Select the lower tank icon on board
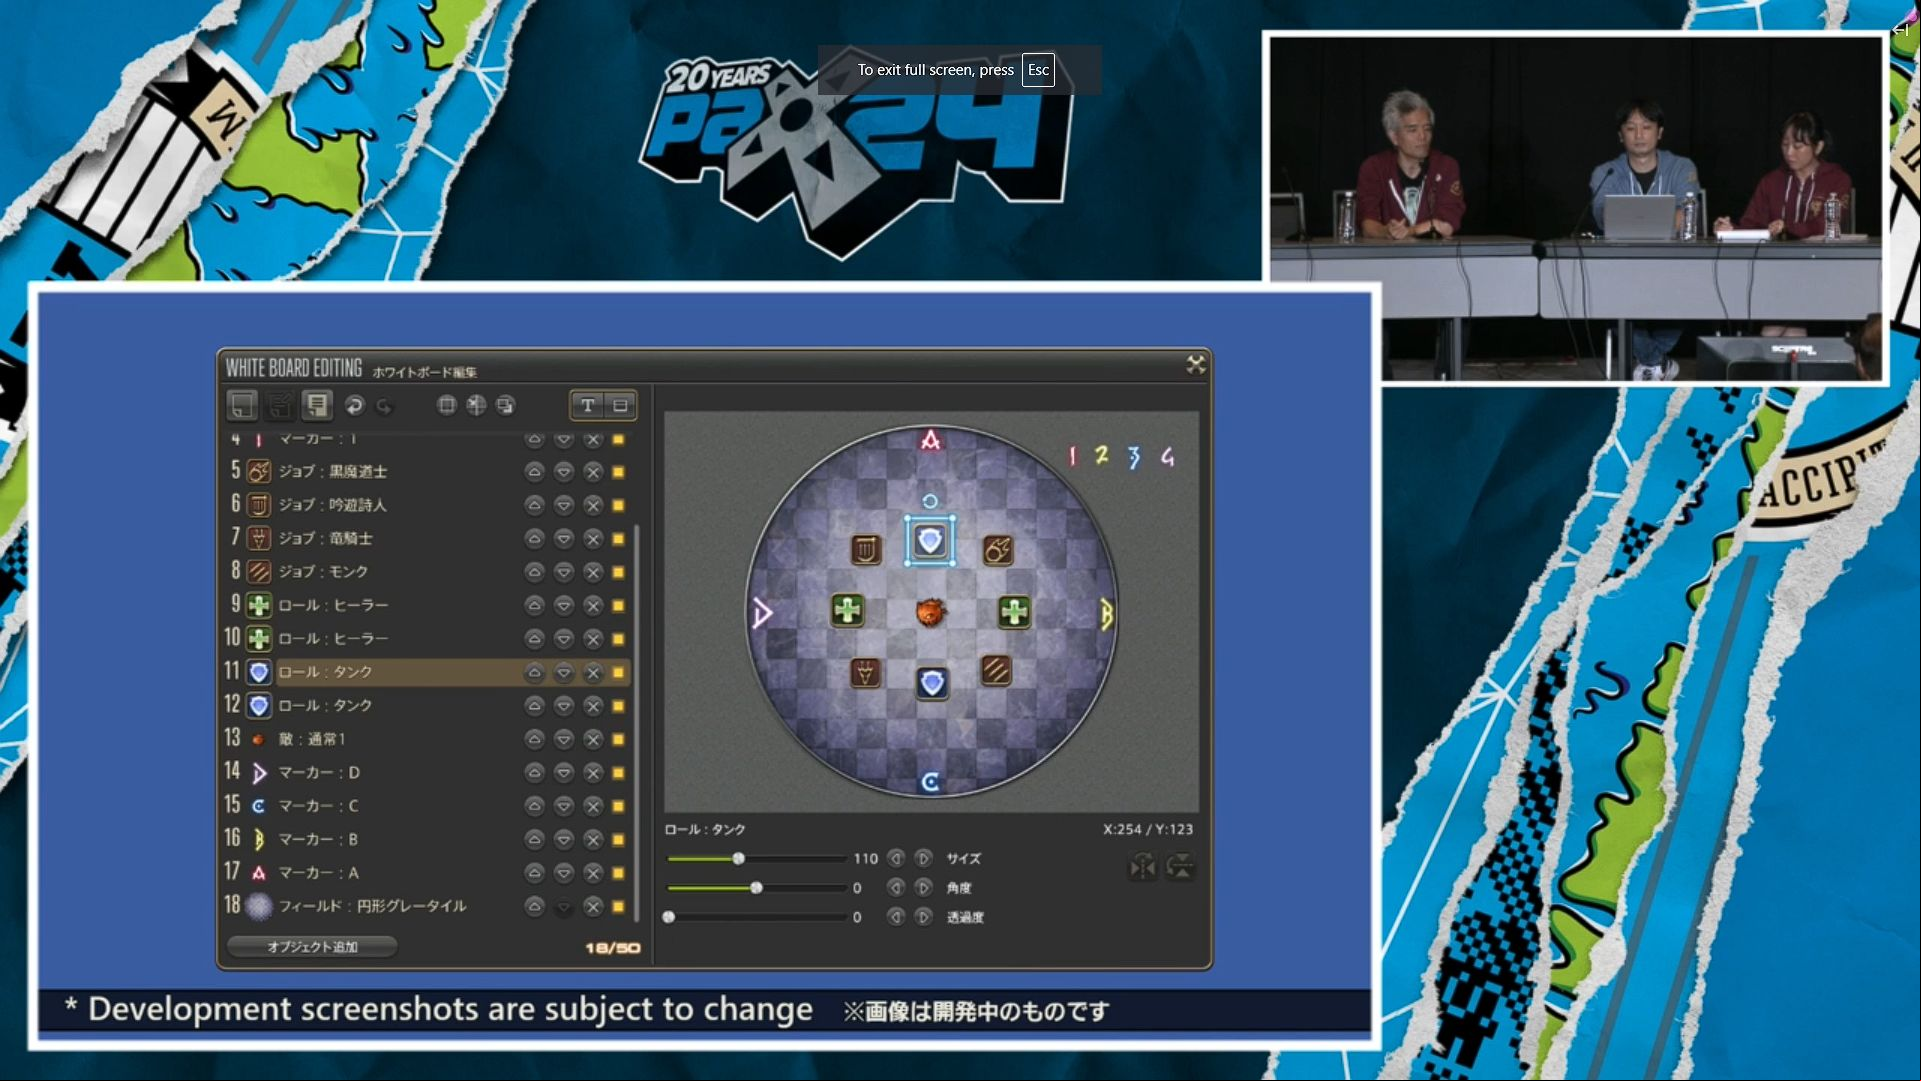This screenshot has height=1081, width=1921. (932, 683)
